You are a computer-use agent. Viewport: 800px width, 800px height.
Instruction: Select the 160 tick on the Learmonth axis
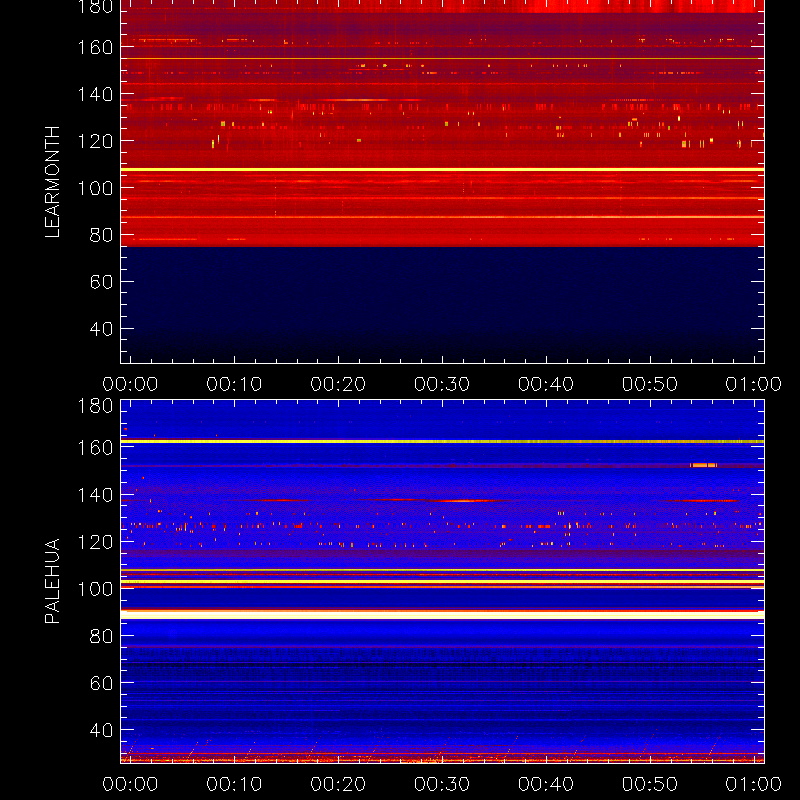tap(95, 47)
